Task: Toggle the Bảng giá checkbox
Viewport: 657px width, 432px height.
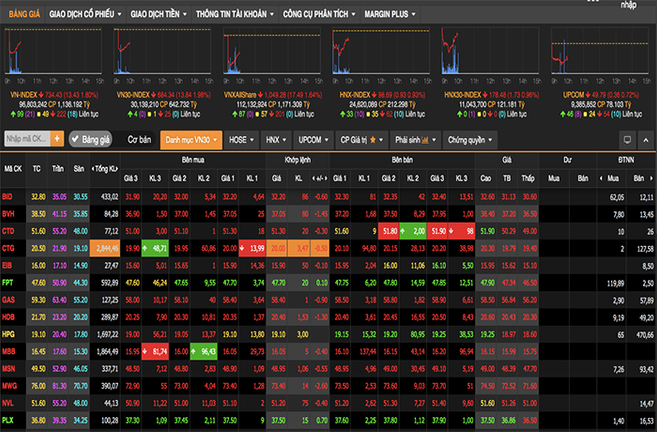Action: (75, 140)
